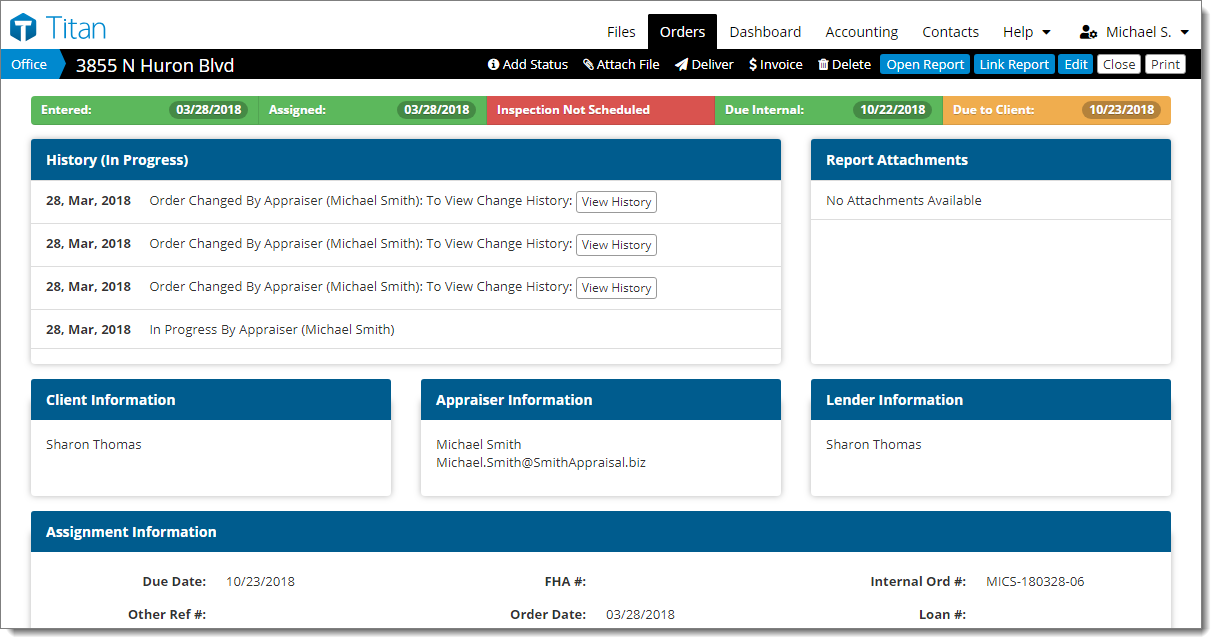Image resolution: width=1215 pixels, height=640 pixels.
Task: Open the Accounting tab
Action: pyautogui.click(x=862, y=32)
